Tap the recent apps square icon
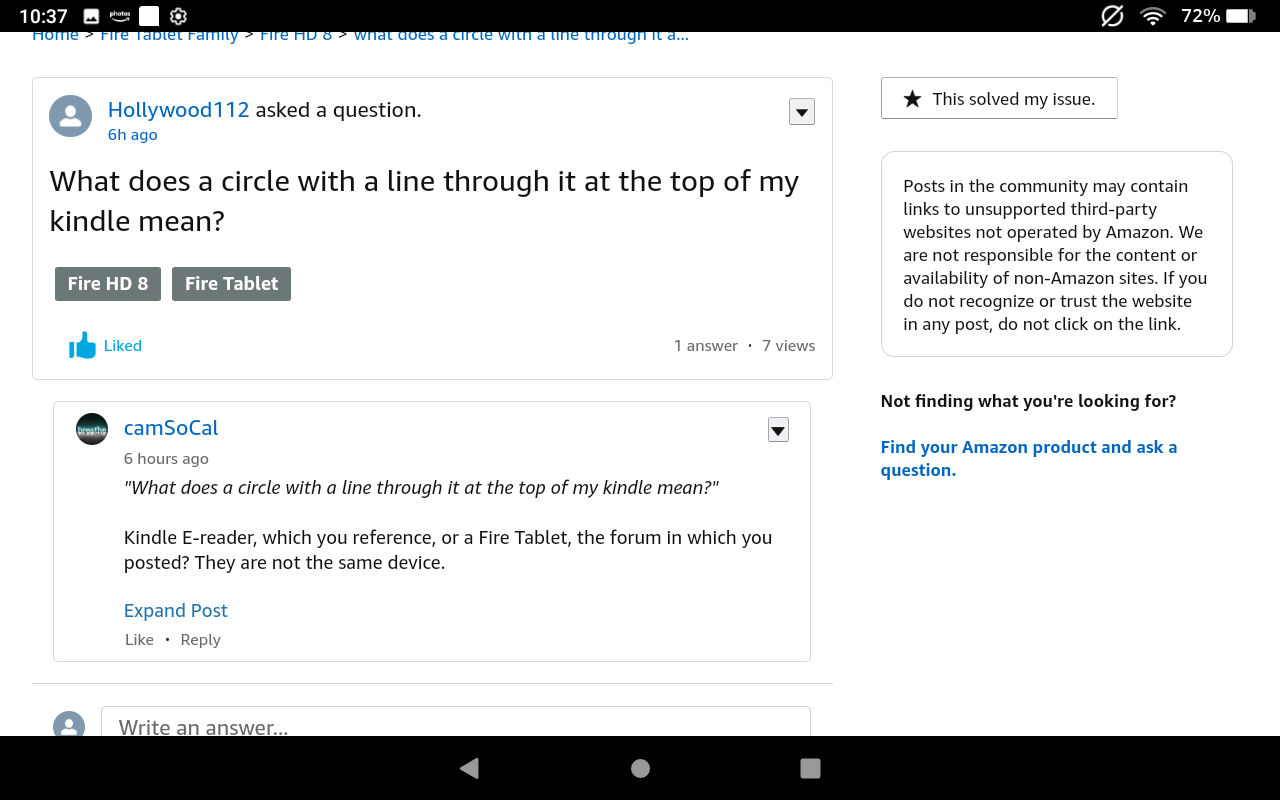This screenshot has height=800, width=1280. pyautogui.click(x=811, y=768)
